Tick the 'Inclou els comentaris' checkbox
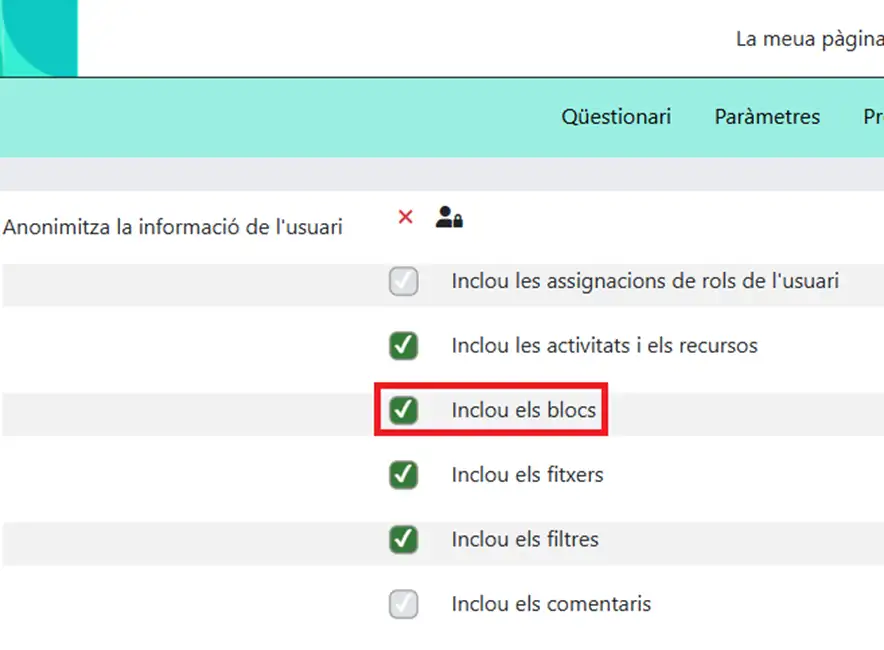Viewport: 884px width, 650px height. point(404,604)
